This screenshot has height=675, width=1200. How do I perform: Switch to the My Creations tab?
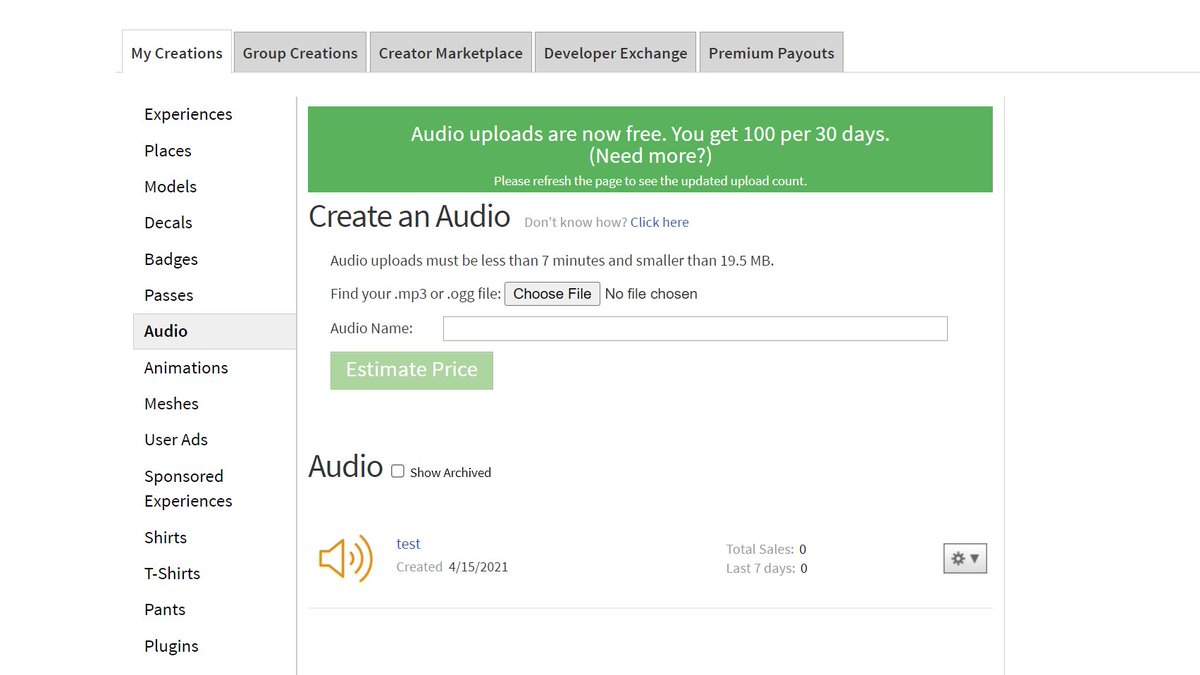pyautogui.click(x=177, y=53)
